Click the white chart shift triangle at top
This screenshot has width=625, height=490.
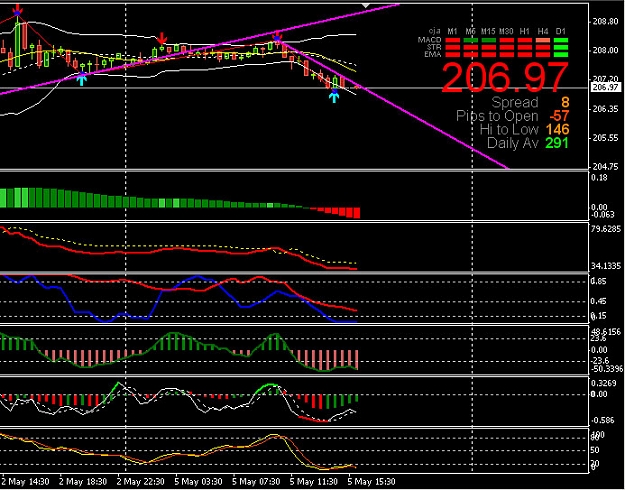(x=366, y=6)
